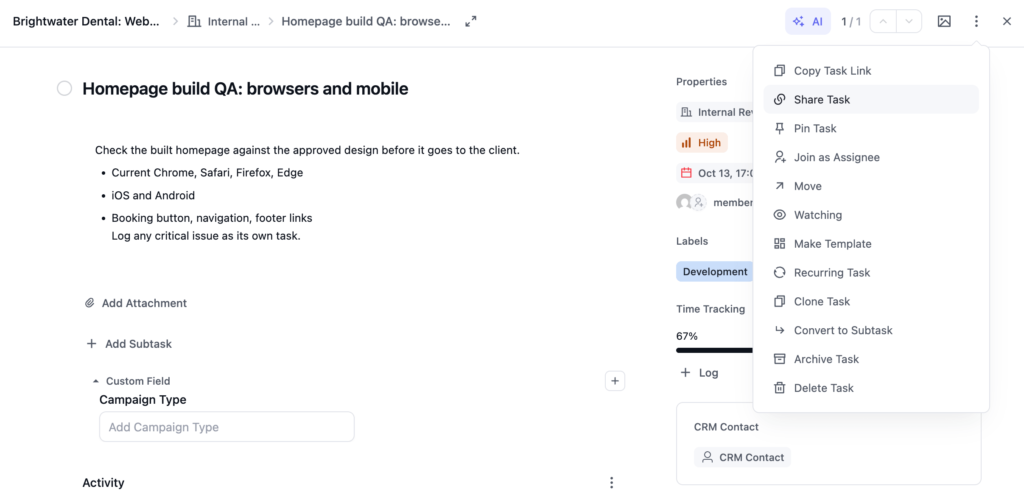Click the task title heading text
1024x503 pixels.
click(x=245, y=89)
